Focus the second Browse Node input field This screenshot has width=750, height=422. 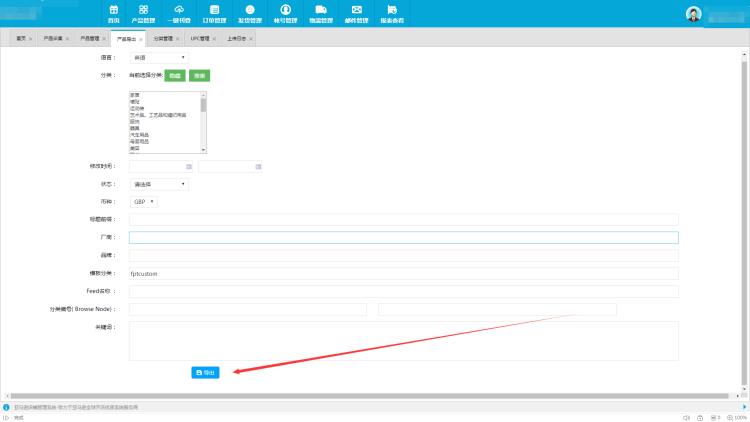497,310
